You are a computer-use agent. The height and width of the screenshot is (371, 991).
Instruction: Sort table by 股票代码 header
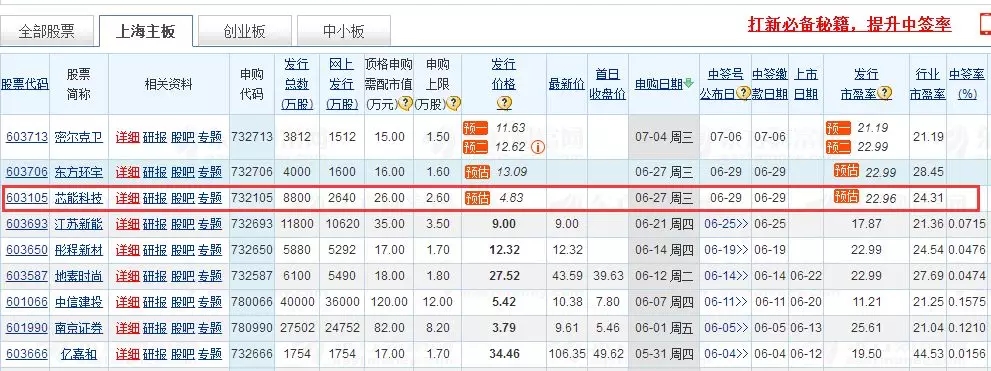[x=25, y=83]
